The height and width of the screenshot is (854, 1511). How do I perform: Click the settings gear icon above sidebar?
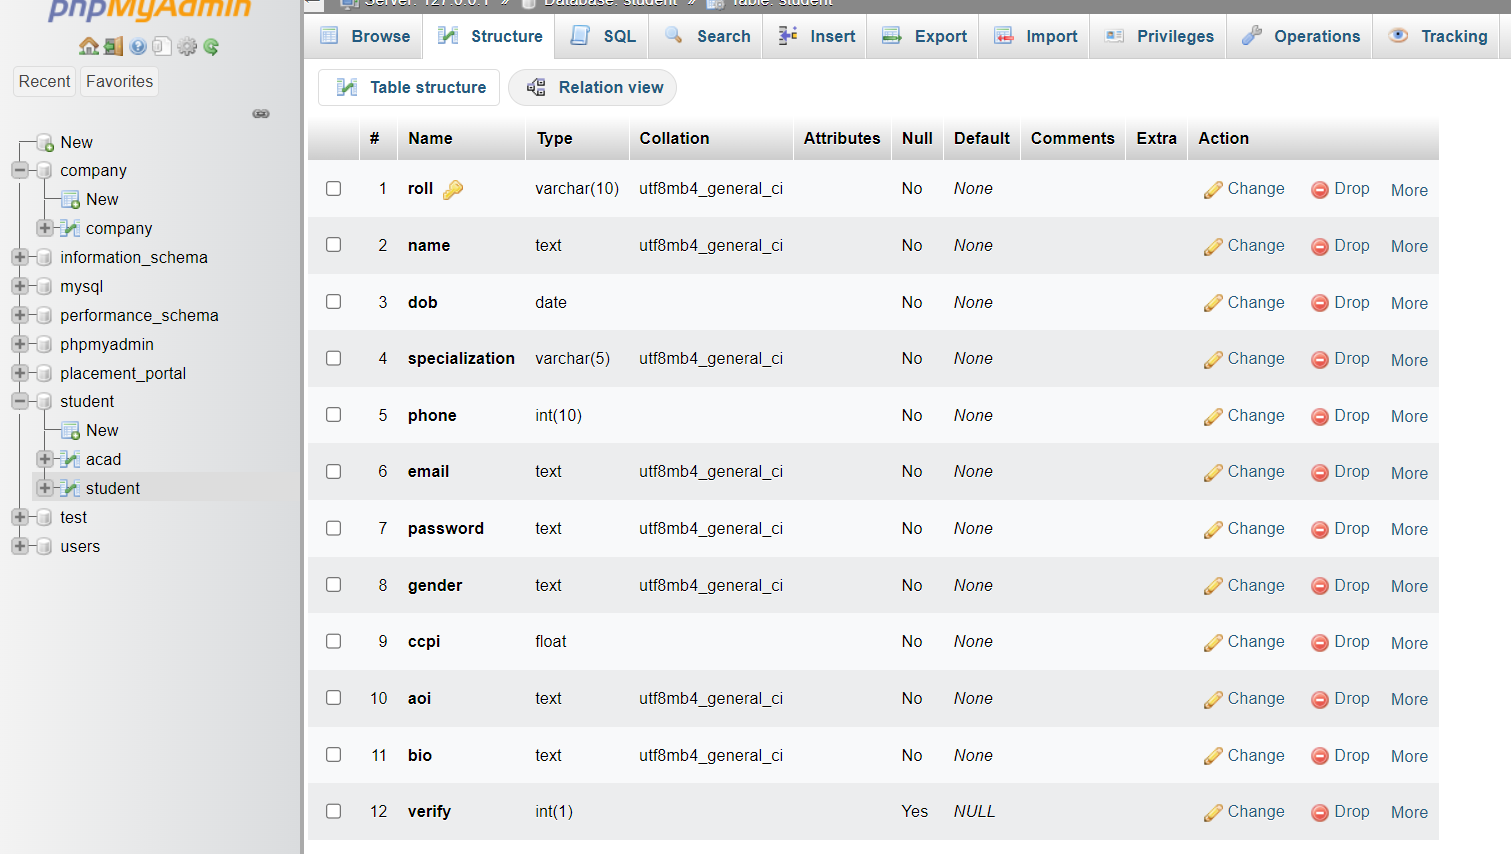[x=186, y=46]
